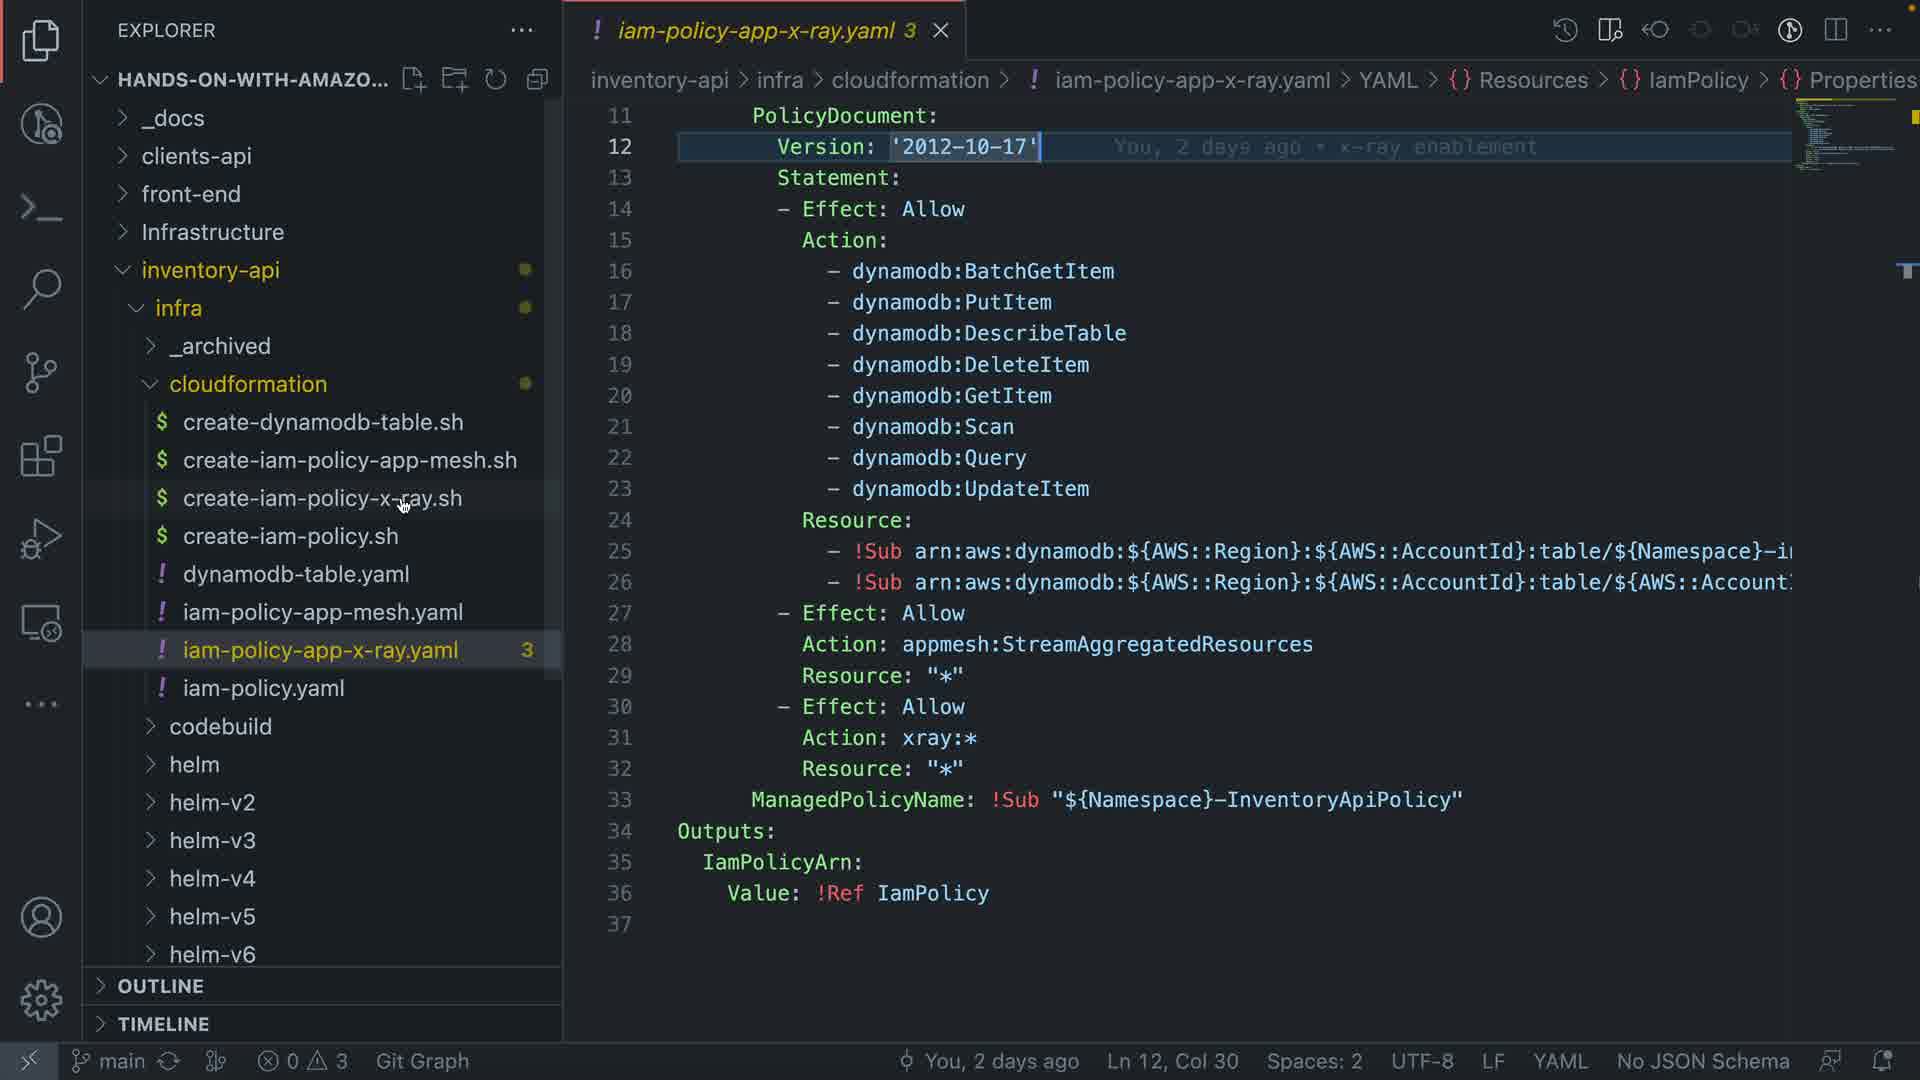
Task: Open the Search view in activity bar
Action: tap(41, 289)
